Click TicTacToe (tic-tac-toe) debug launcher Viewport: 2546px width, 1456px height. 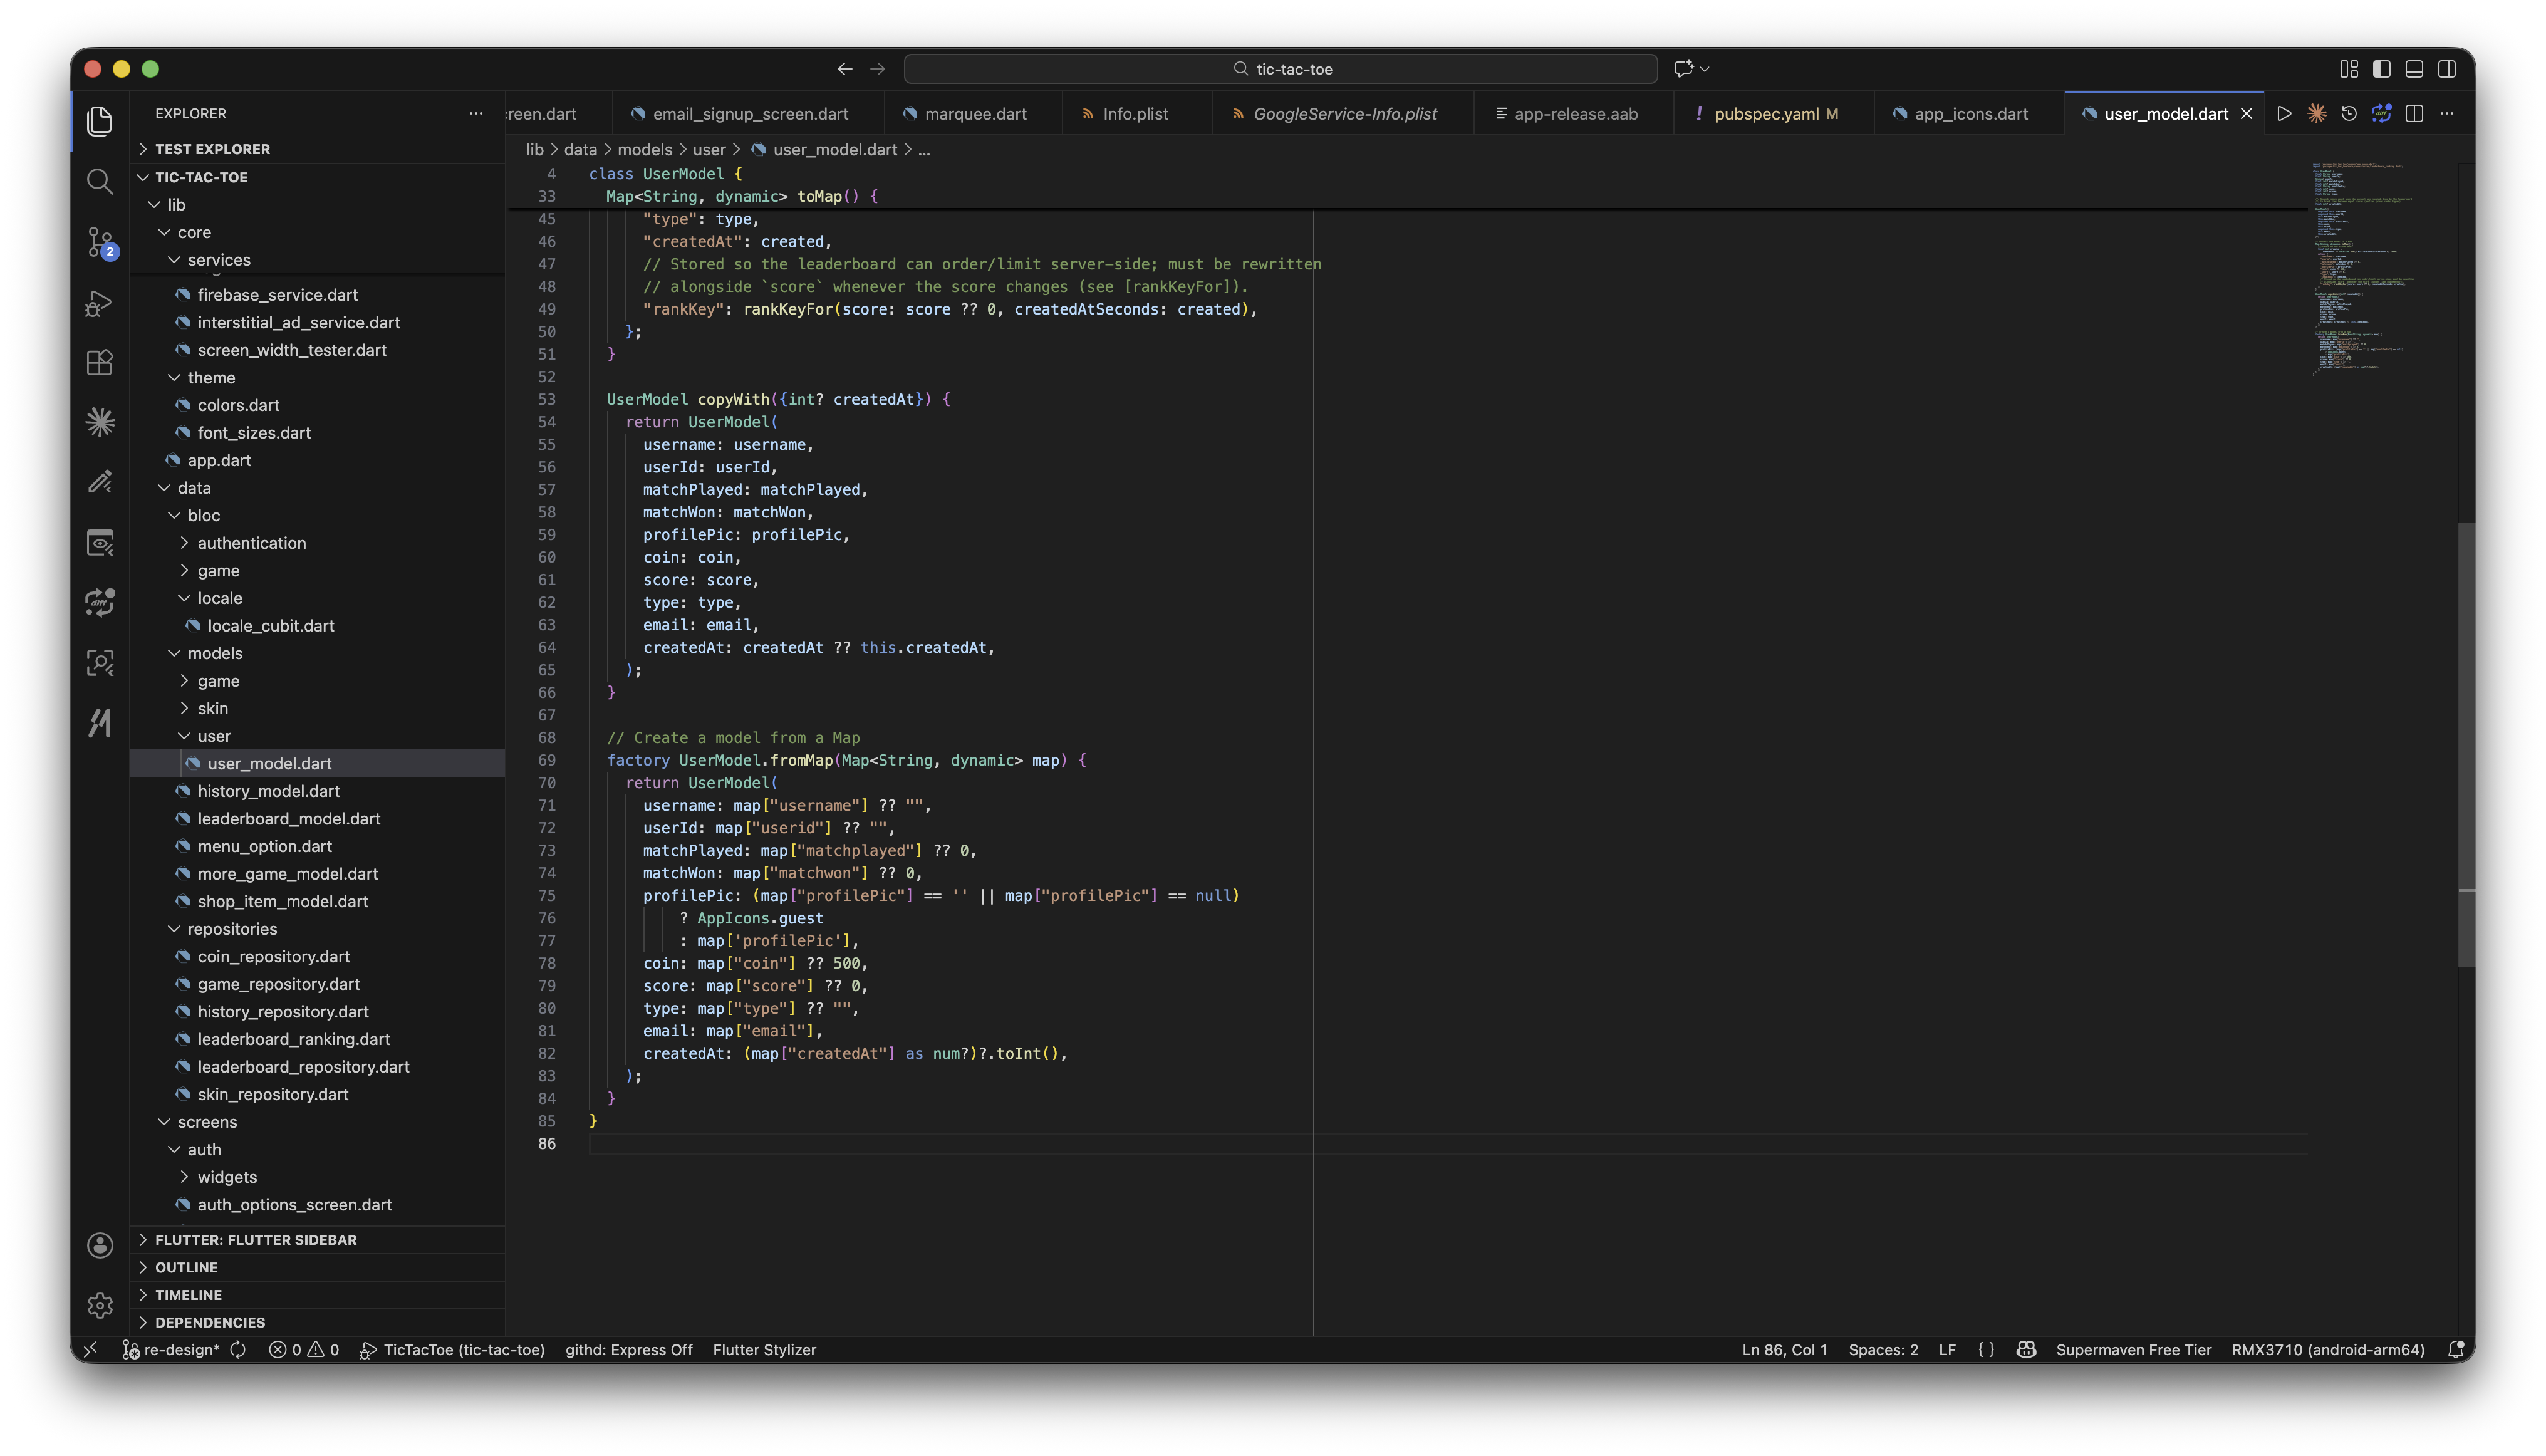point(452,1350)
